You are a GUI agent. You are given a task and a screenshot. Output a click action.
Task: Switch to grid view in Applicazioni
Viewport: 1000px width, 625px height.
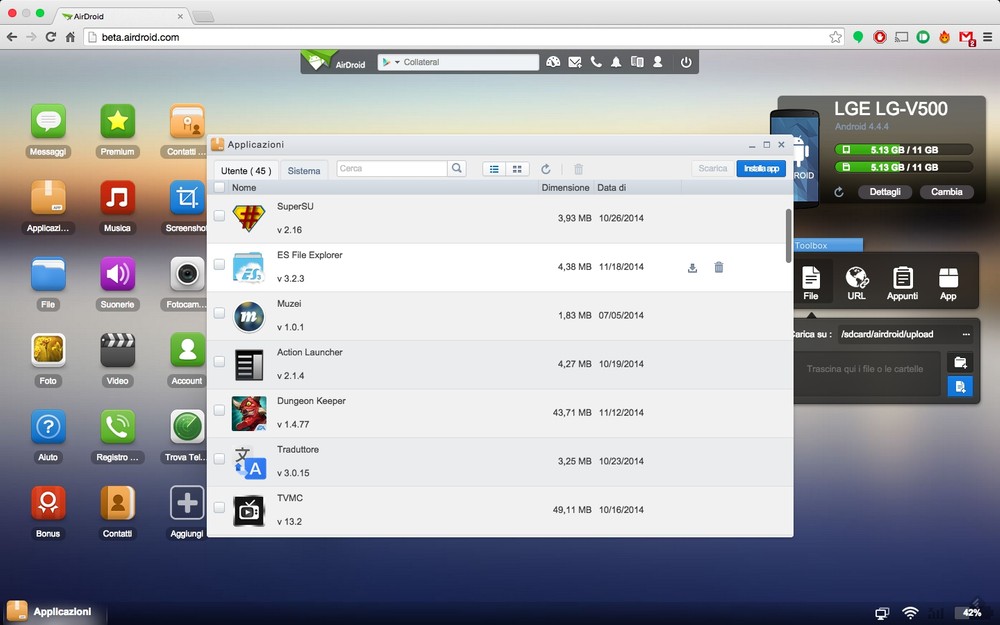[x=517, y=169]
